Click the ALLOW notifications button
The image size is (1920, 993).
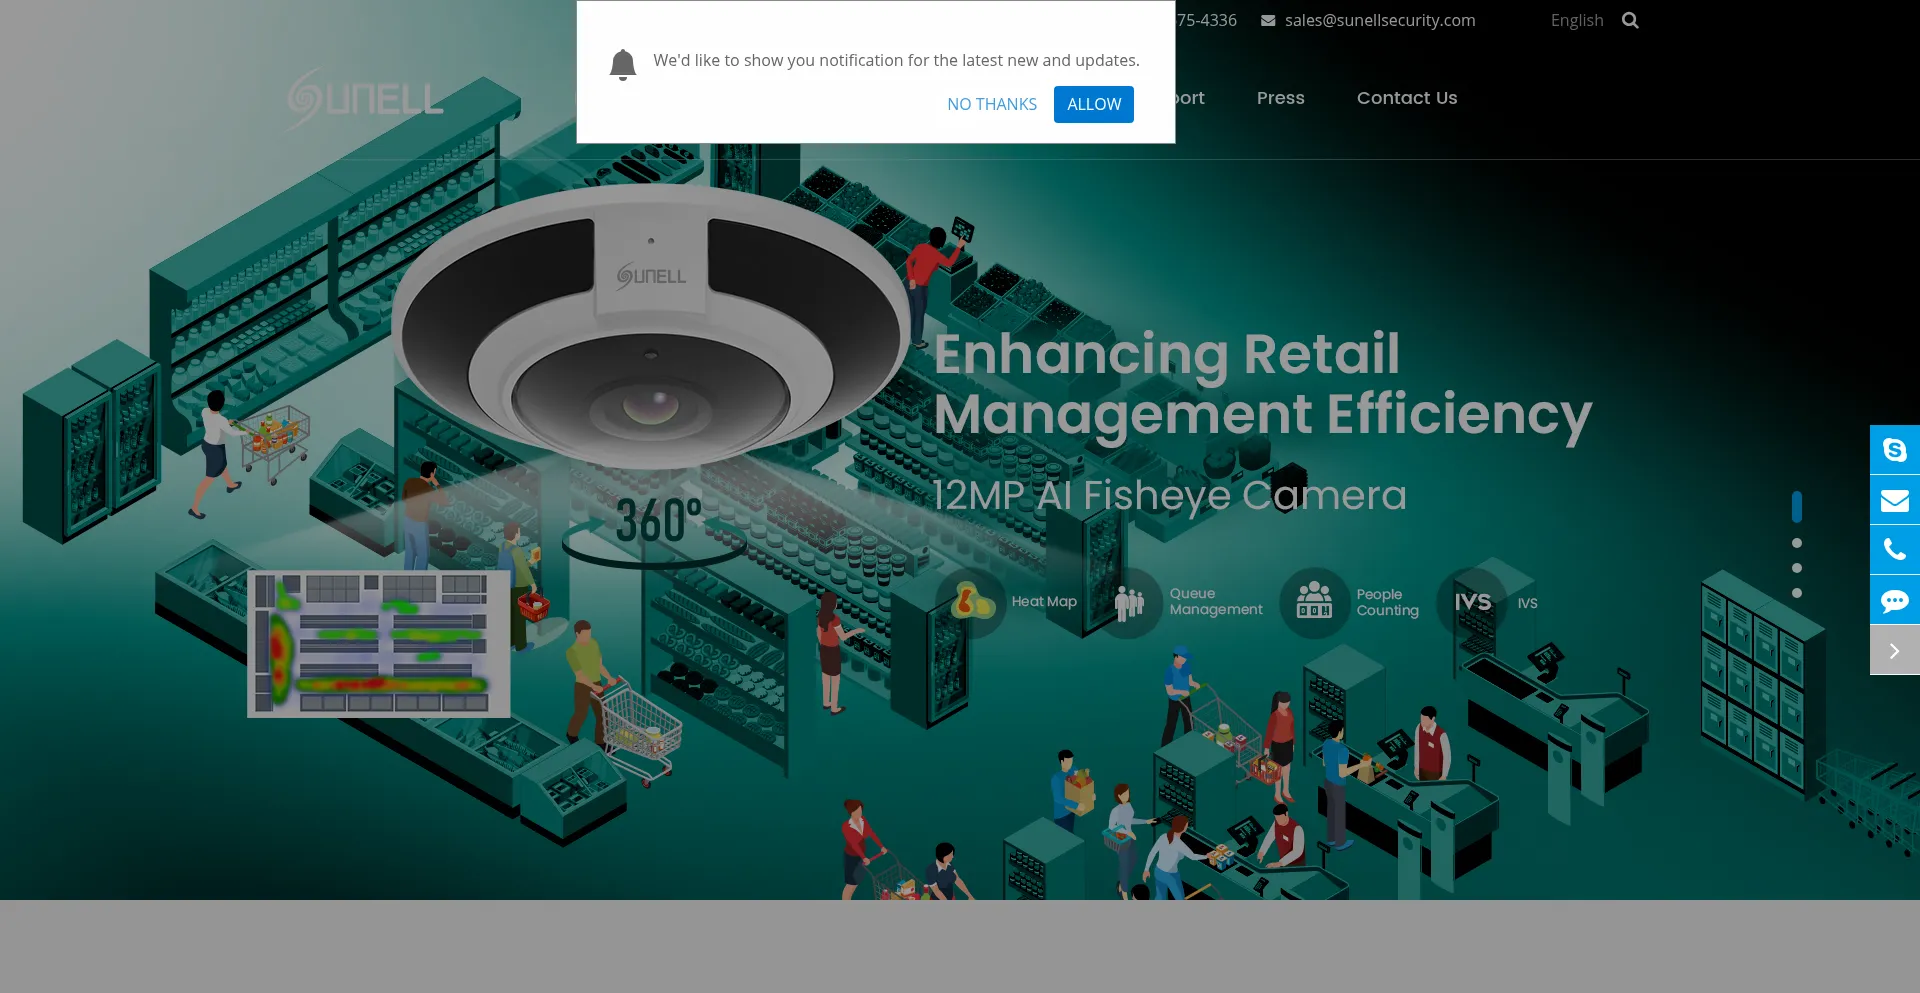point(1093,104)
